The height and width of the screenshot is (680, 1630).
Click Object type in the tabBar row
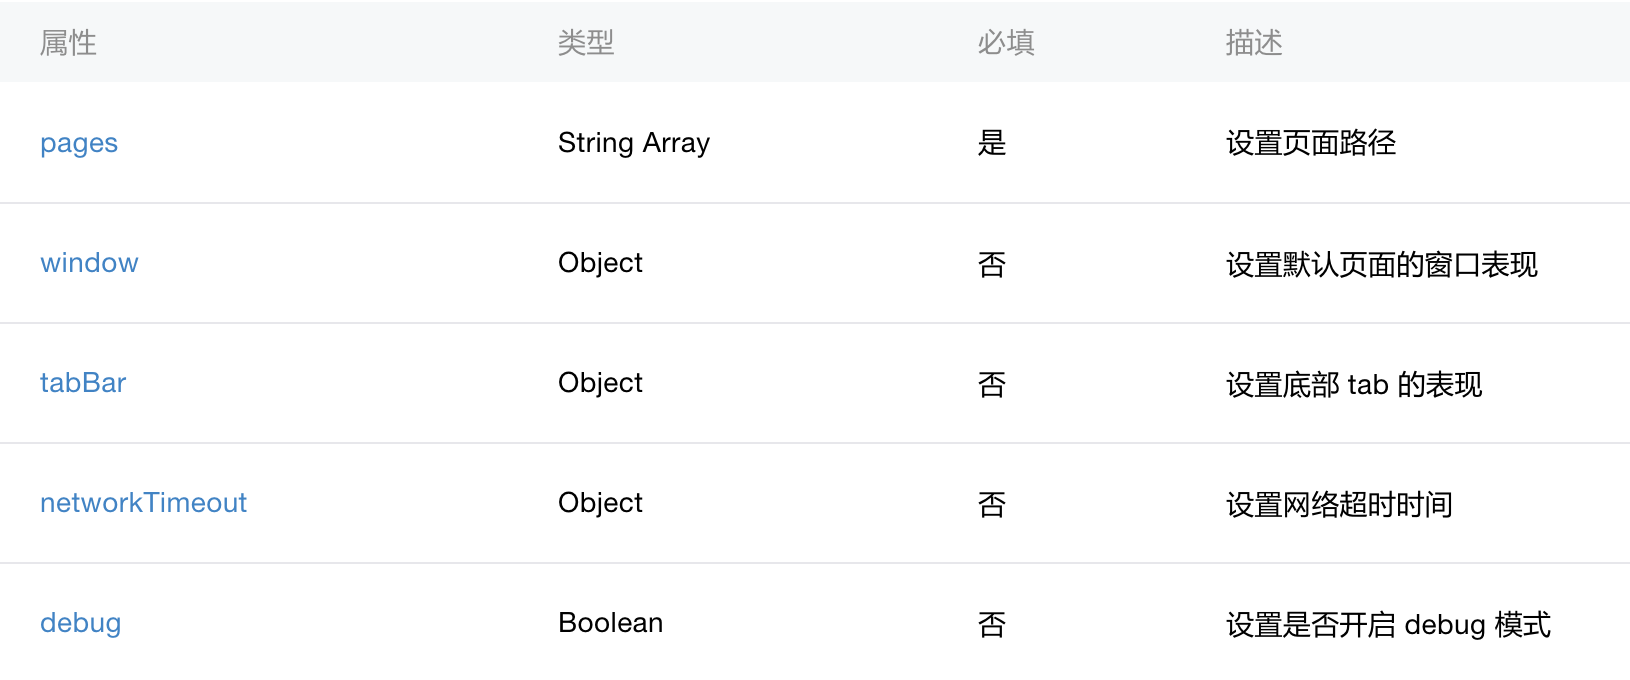[x=600, y=383]
